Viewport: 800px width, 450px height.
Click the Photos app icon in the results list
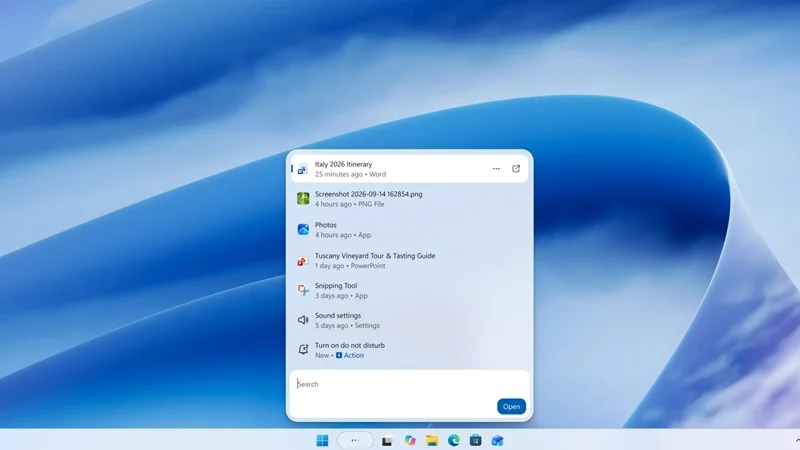pyautogui.click(x=303, y=230)
